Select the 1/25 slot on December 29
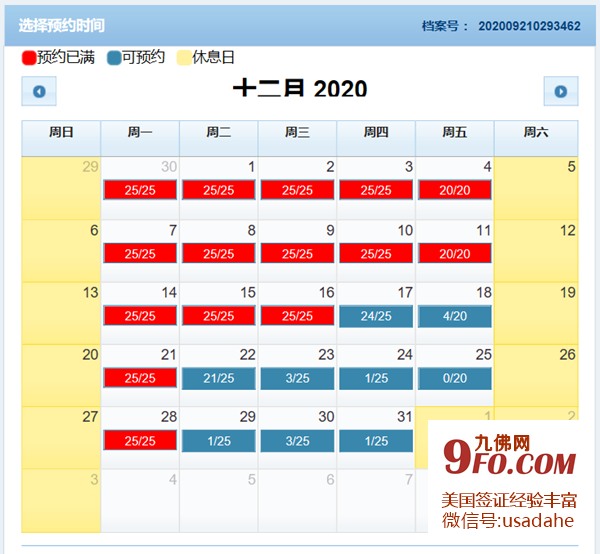The image size is (600, 554). (219, 441)
